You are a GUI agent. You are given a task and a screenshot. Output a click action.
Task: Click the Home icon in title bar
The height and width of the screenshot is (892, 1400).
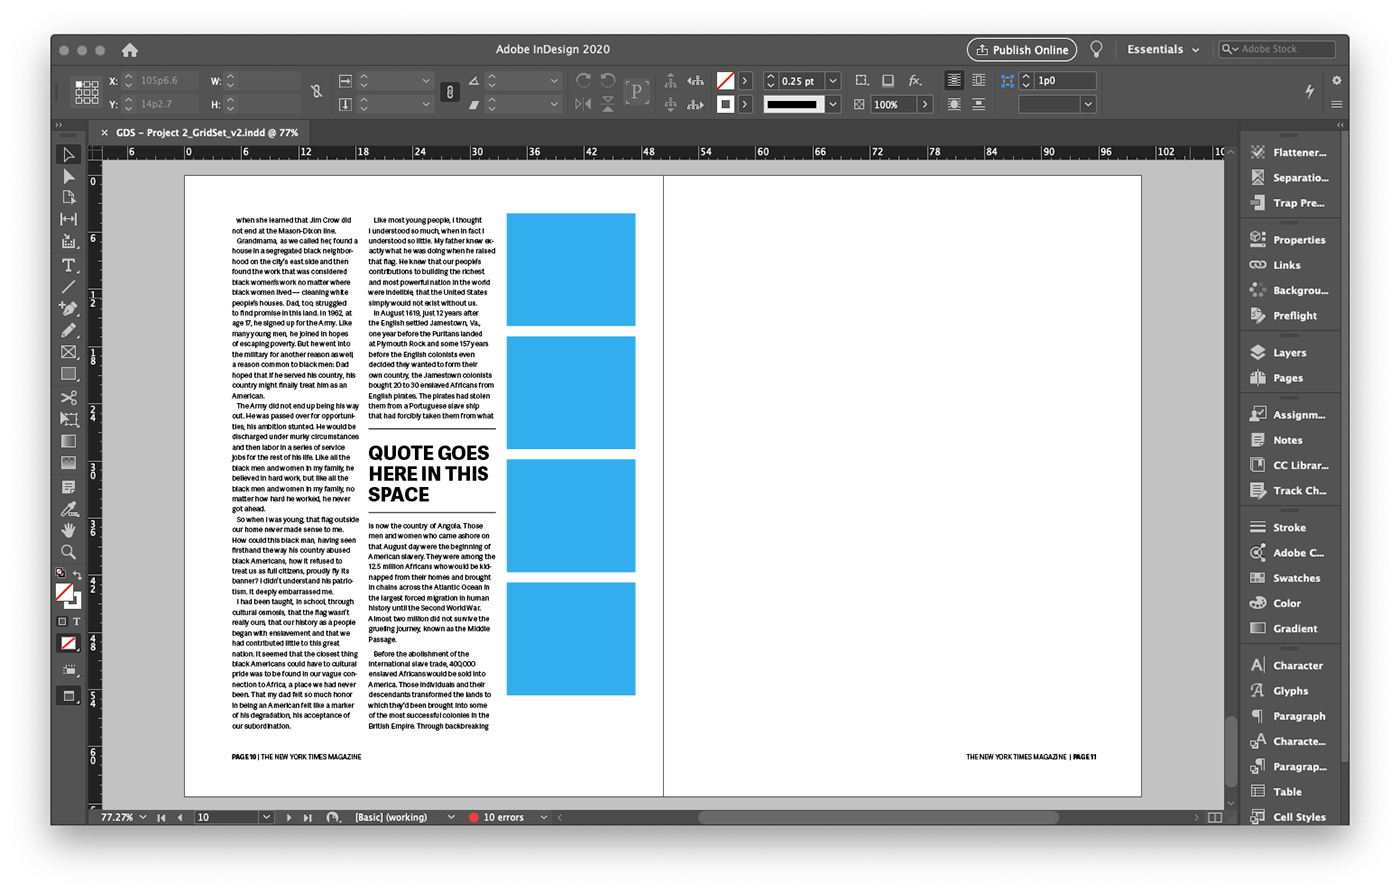[129, 49]
